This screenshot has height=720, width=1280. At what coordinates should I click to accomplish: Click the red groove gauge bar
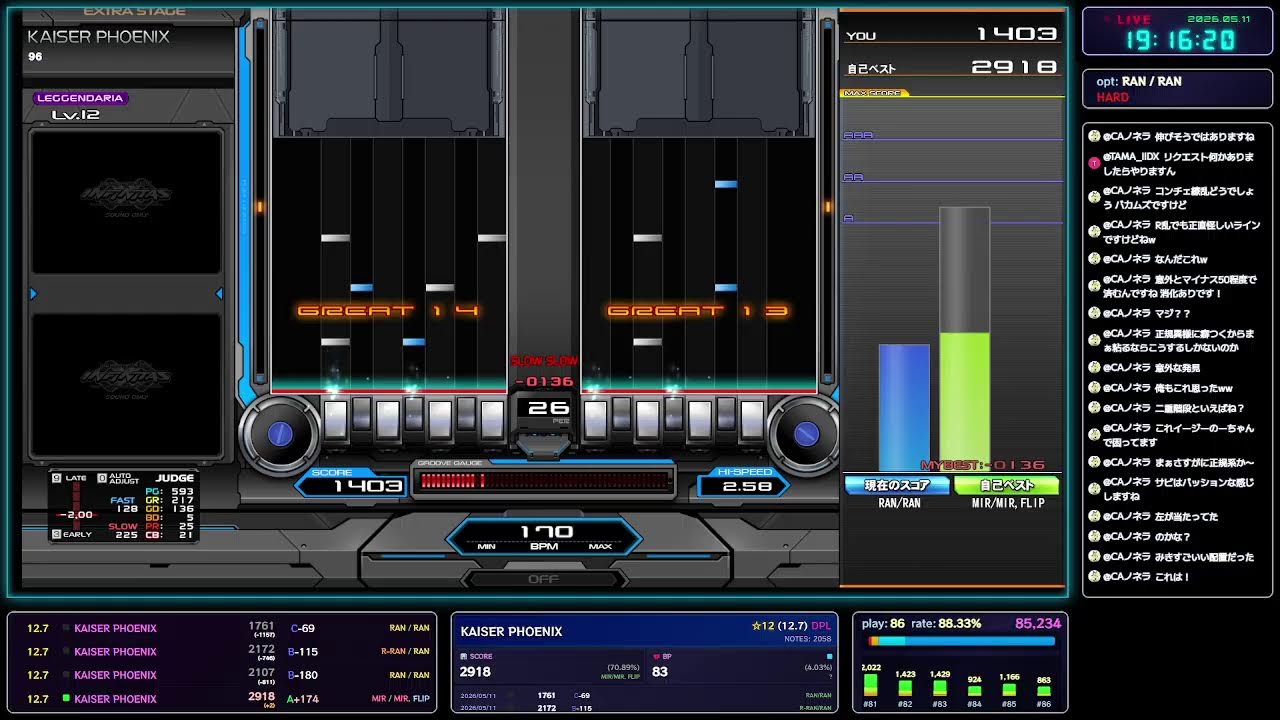(x=544, y=481)
